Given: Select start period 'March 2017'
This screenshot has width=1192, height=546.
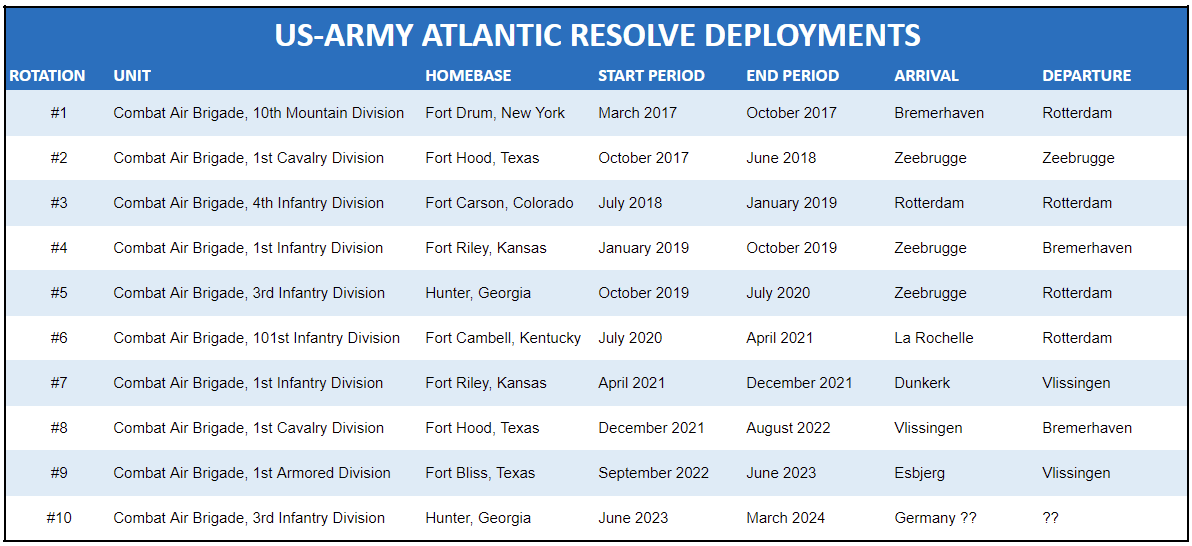Looking at the screenshot, I should click(638, 113).
